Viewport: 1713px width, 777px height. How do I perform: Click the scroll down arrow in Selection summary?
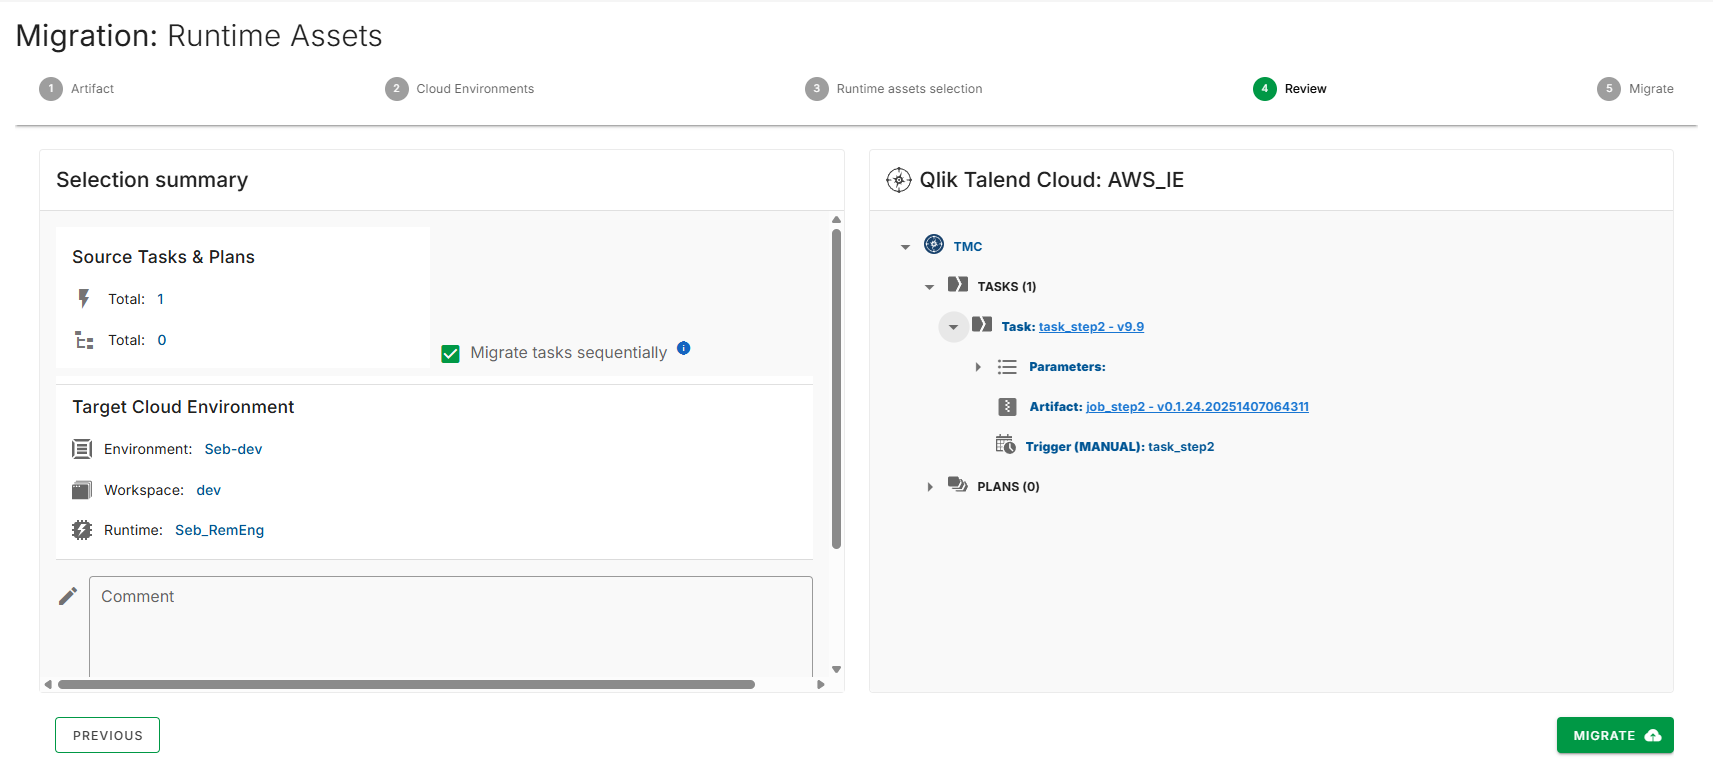[837, 670]
